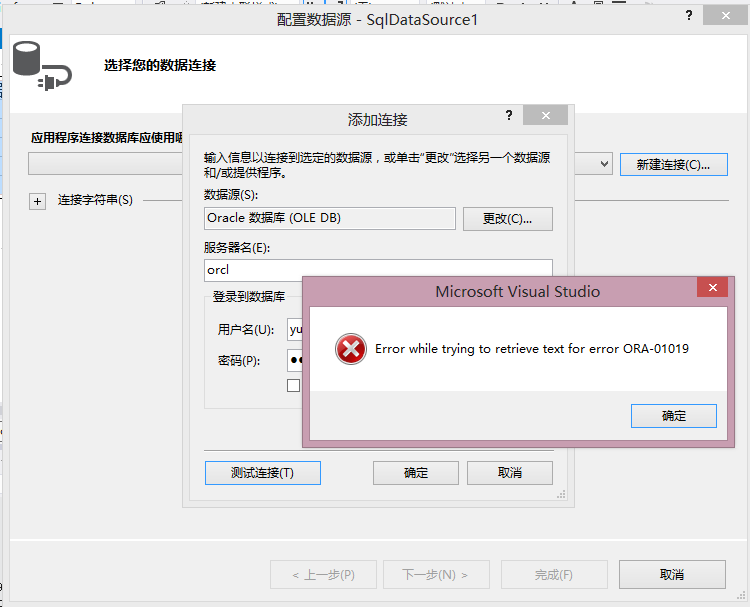Close the 配置数据源 - SqlDataSource1 window
This screenshot has width=750, height=607.
pyautogui.click(x=725, y=15)
